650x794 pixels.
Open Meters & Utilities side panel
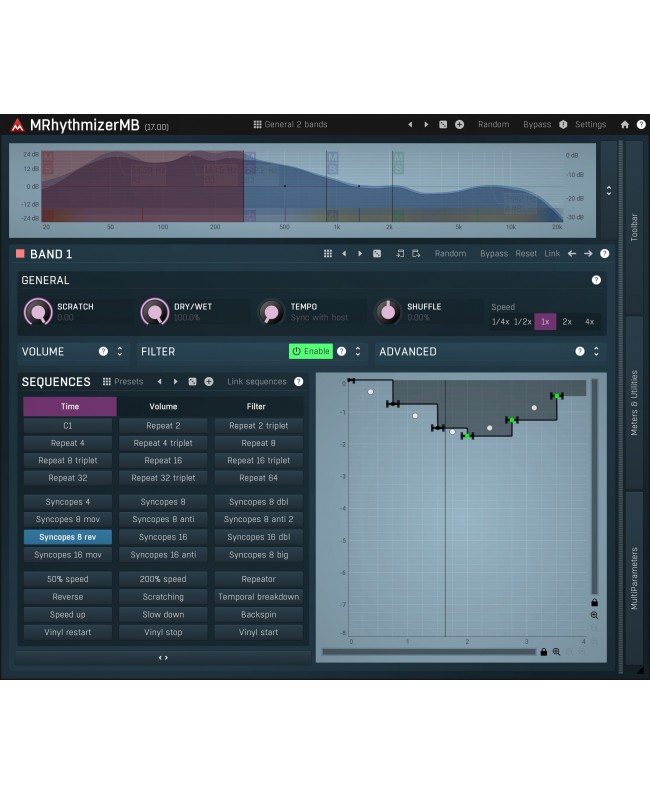[634, 403]
